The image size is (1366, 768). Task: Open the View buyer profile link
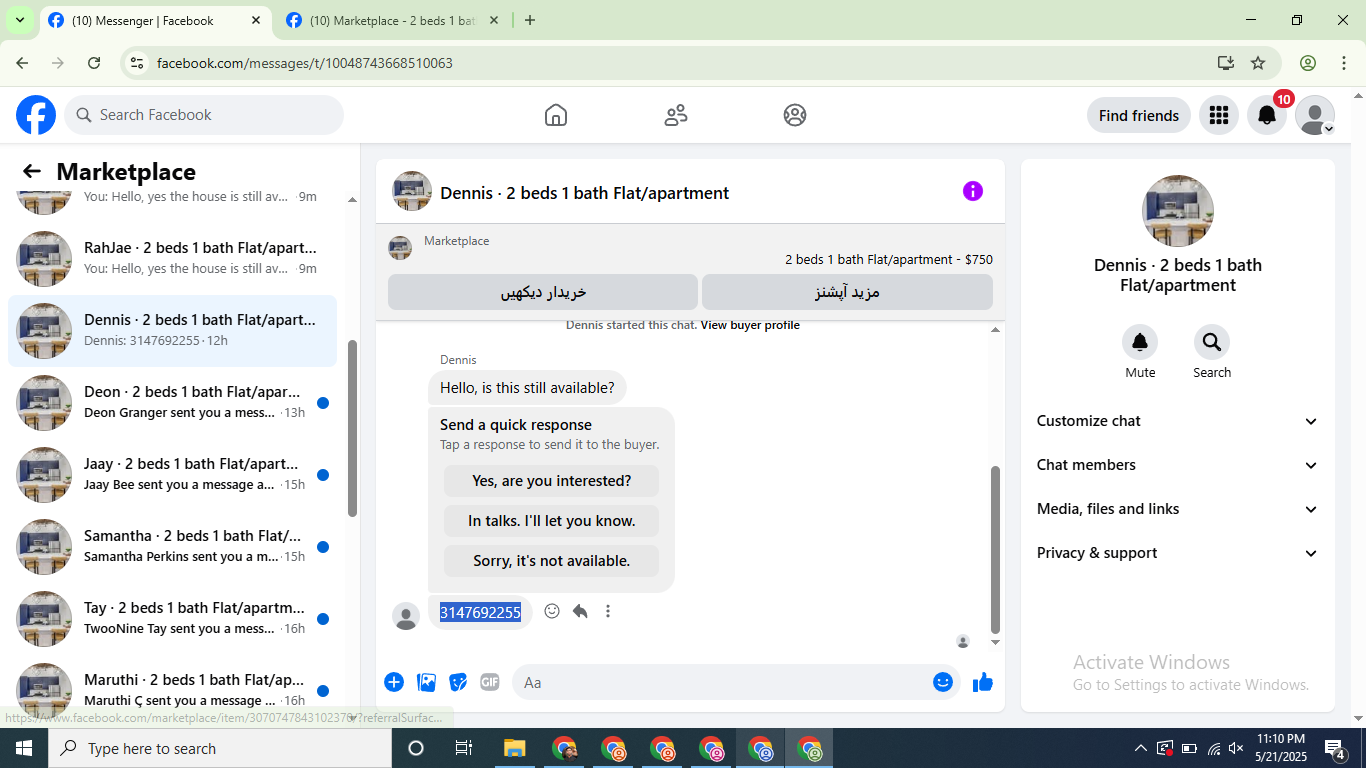[750, 326]
